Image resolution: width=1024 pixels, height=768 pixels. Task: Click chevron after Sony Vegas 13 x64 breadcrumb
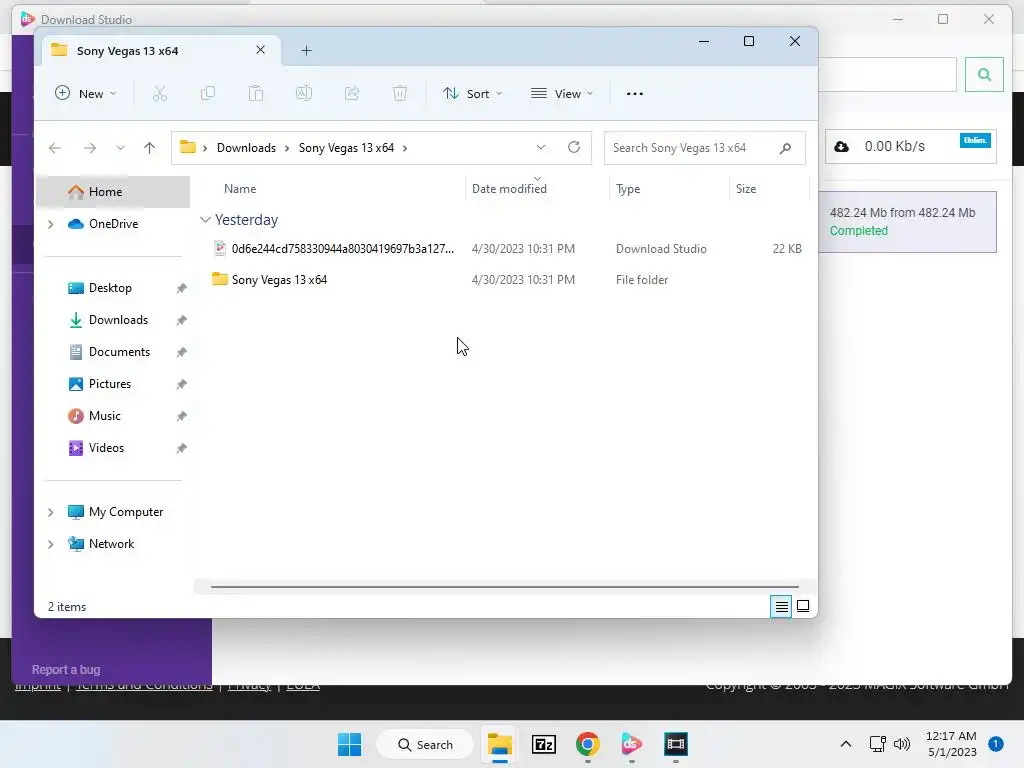pos(405,148)
